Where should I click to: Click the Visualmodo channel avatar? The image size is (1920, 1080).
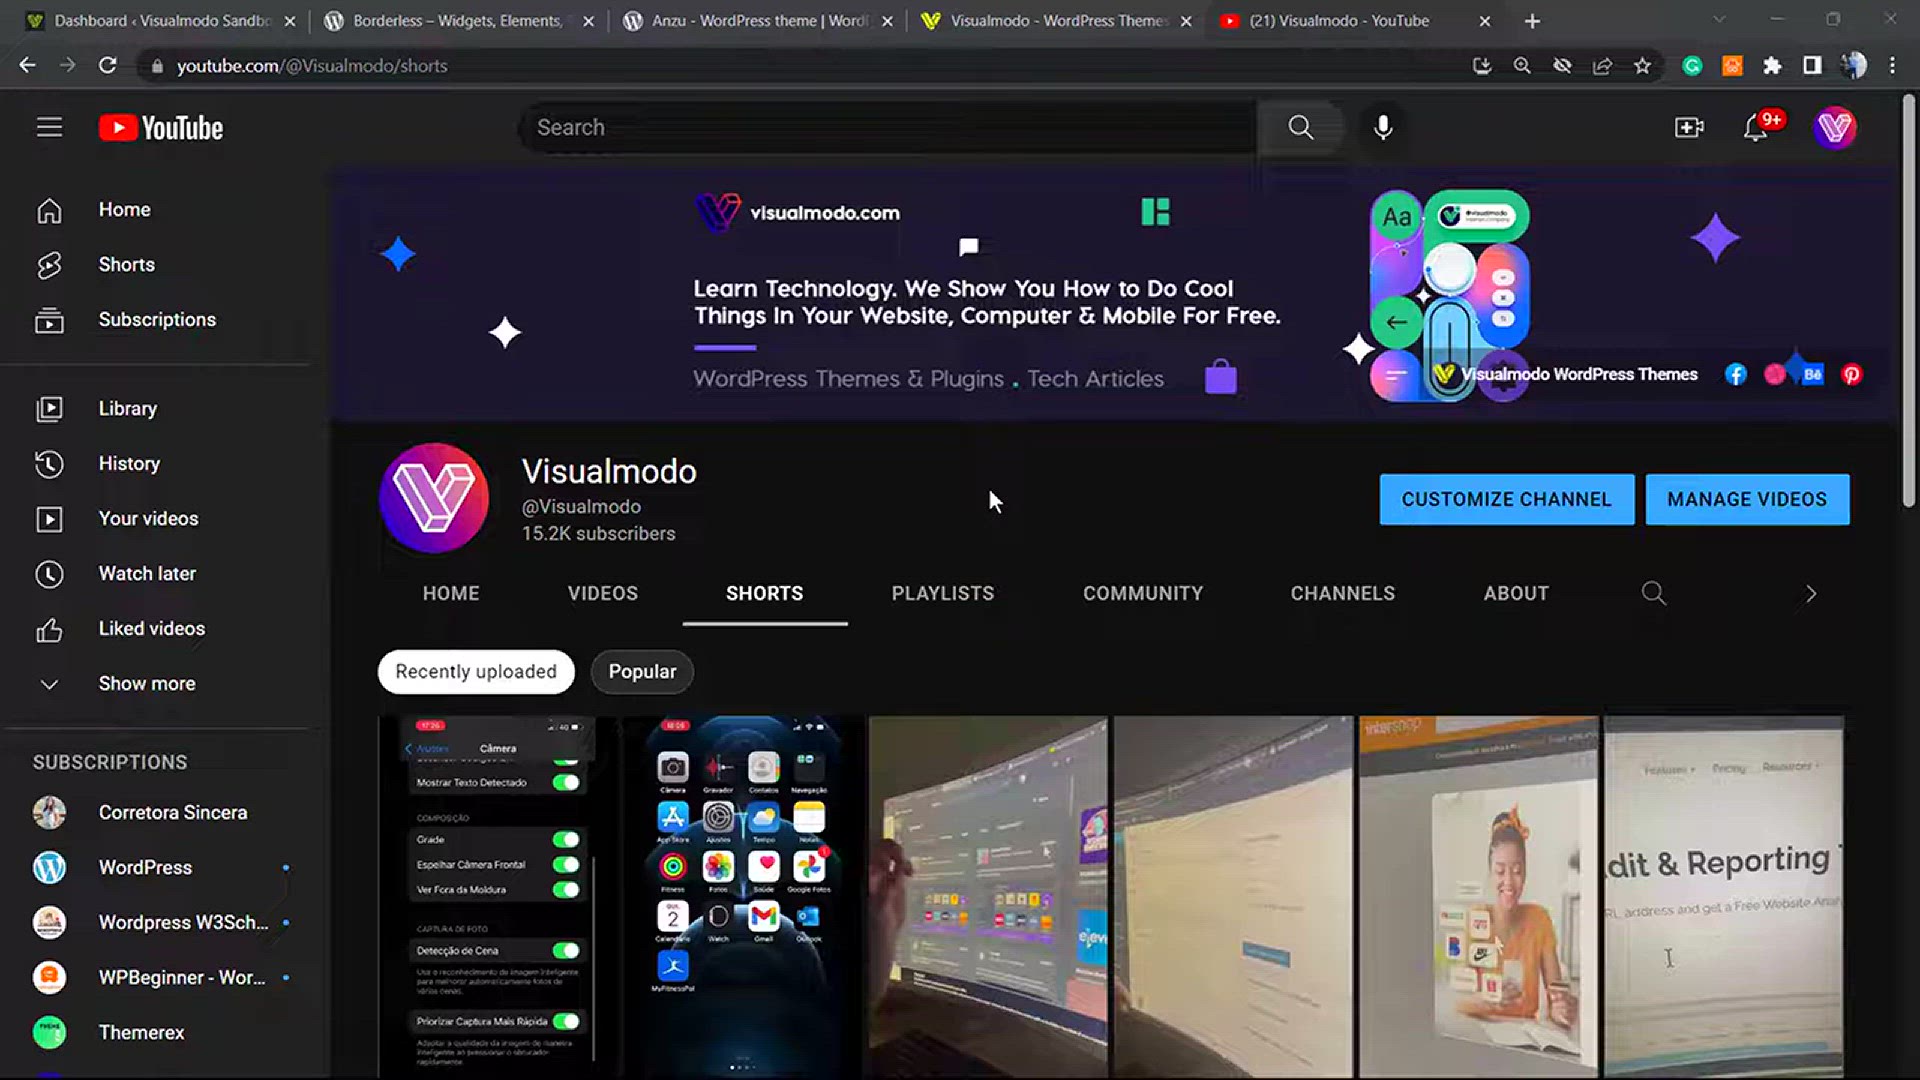433,498
